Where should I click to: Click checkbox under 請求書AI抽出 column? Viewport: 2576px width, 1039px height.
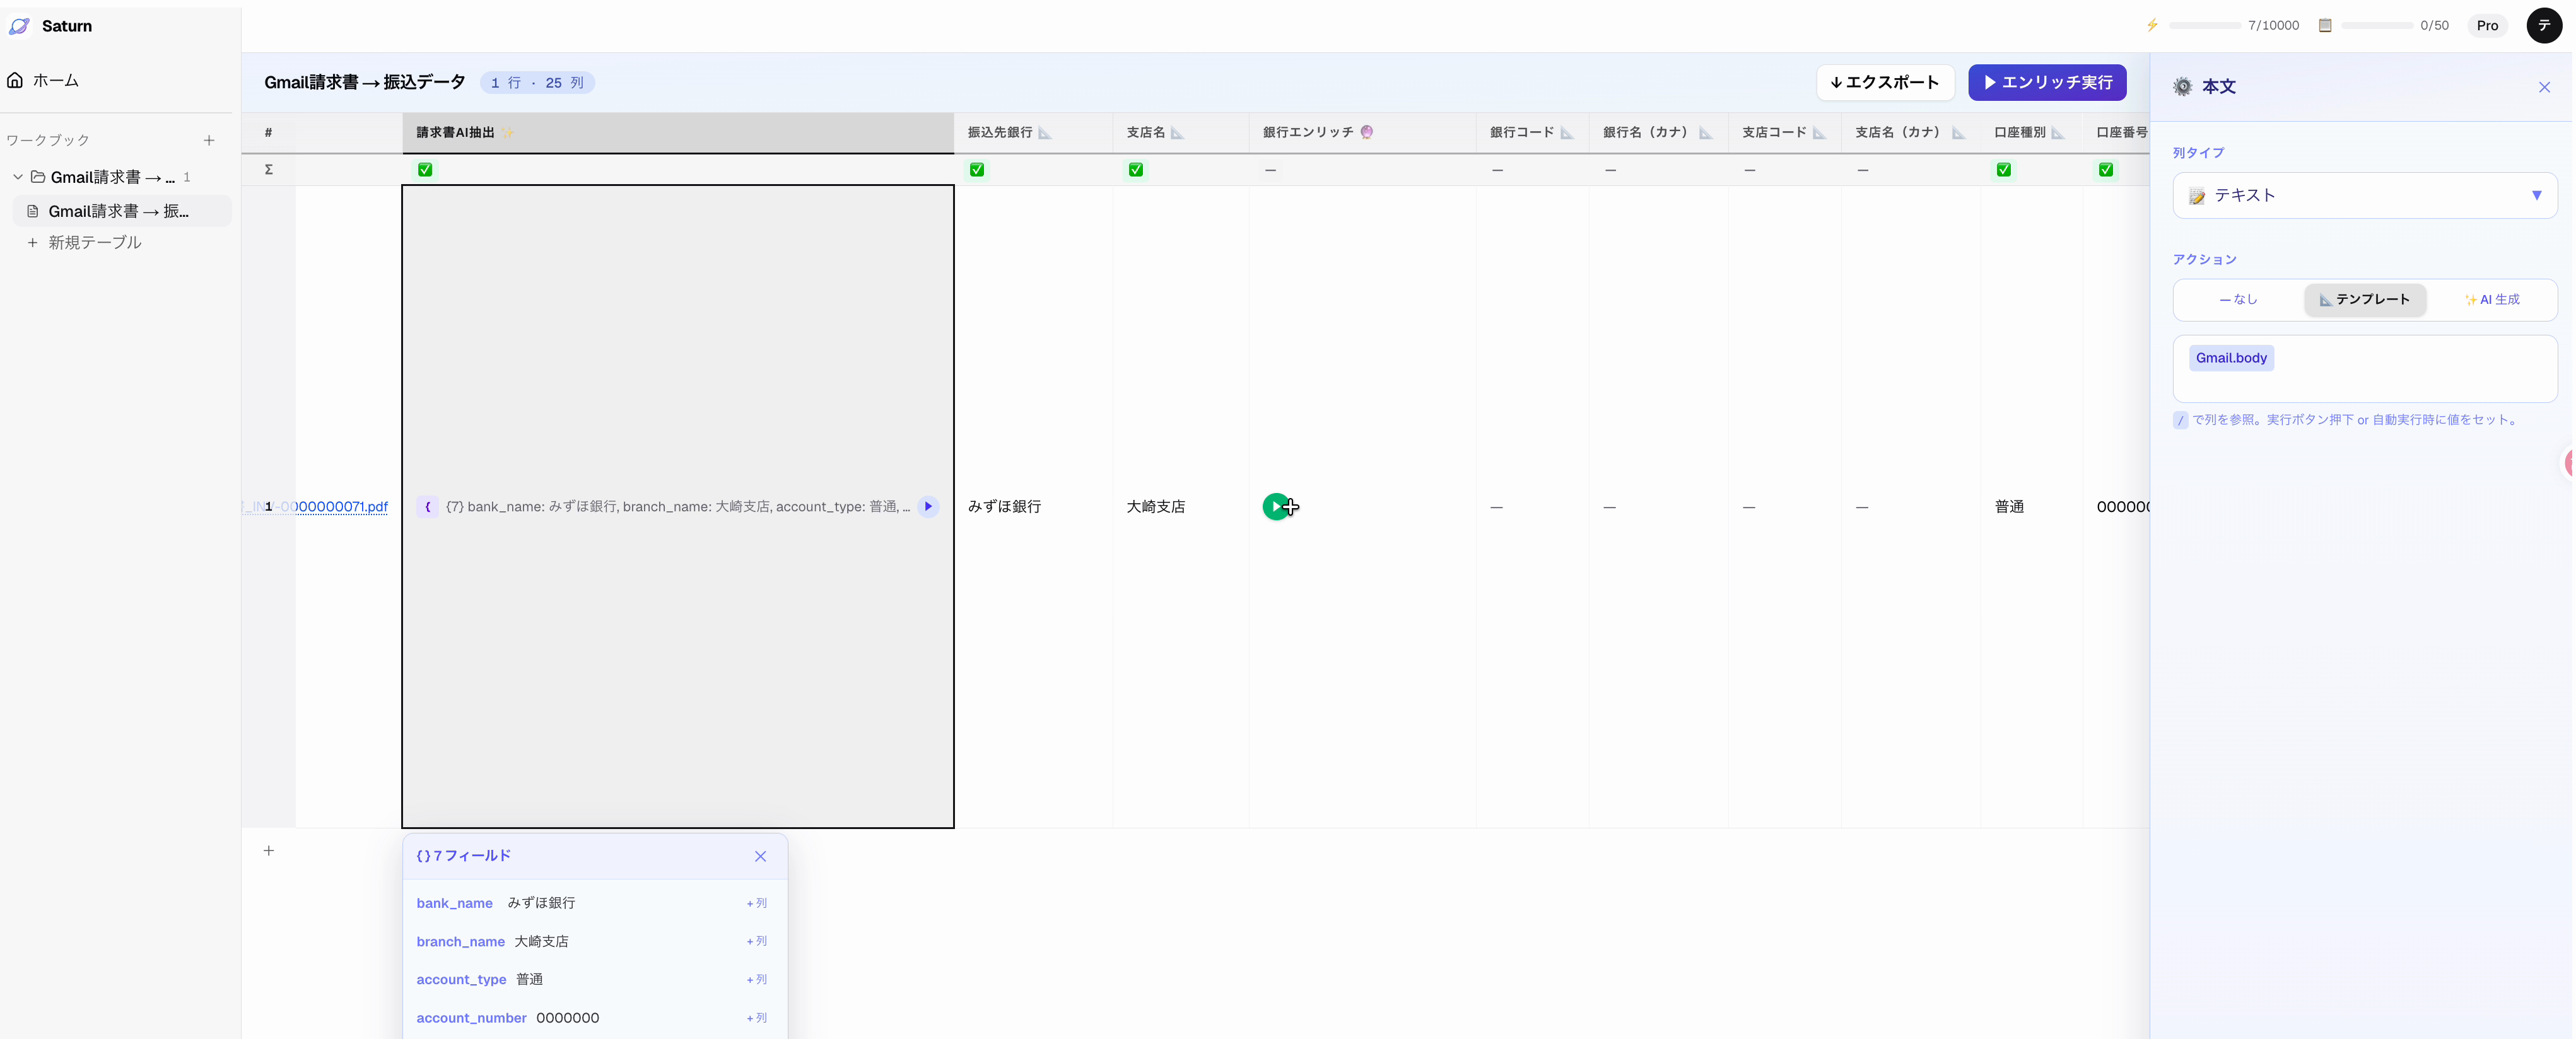coord(425,170)
